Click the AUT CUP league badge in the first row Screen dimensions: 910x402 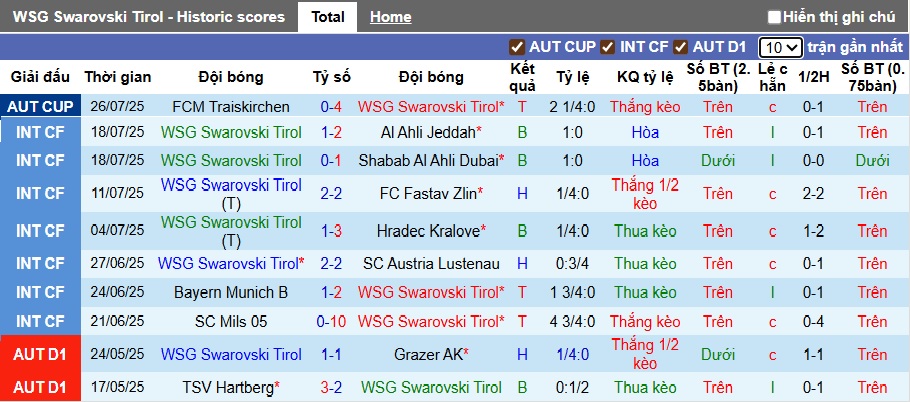[40, 106]
